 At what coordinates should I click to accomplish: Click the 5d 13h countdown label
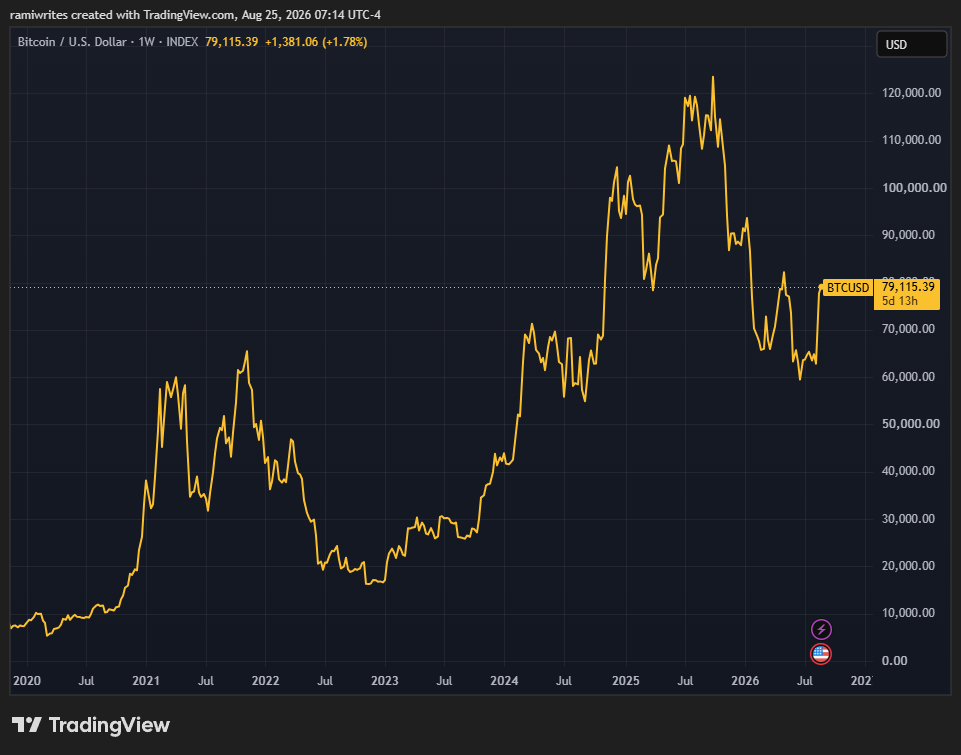pyautogui.click(x=900, y=301)
